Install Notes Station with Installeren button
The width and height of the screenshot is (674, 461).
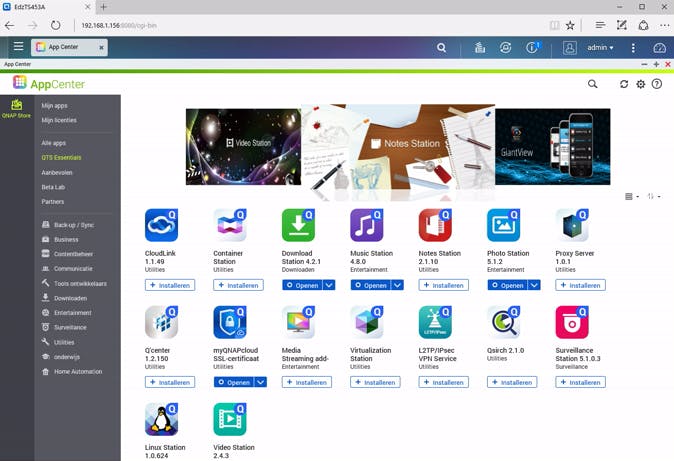coord(444,285)
